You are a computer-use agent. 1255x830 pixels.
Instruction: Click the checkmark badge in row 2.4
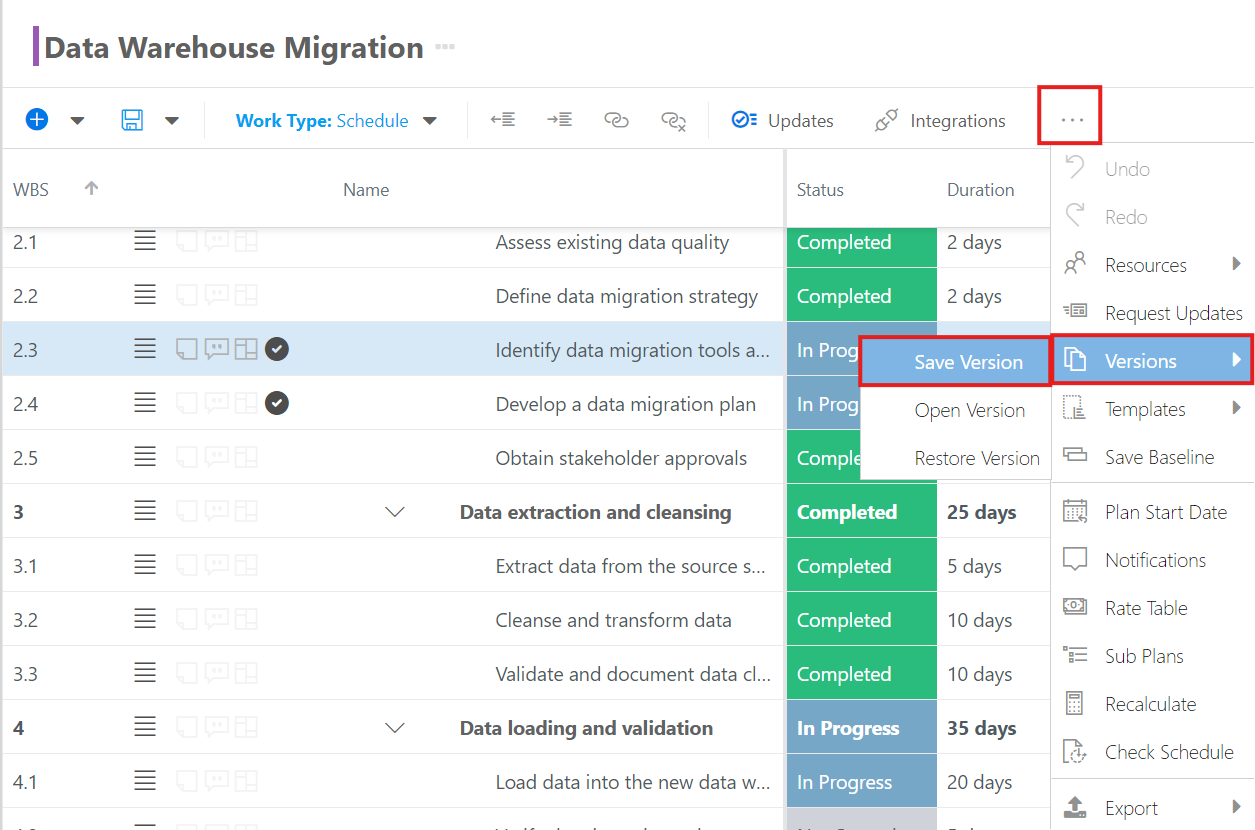pos(277,403)
